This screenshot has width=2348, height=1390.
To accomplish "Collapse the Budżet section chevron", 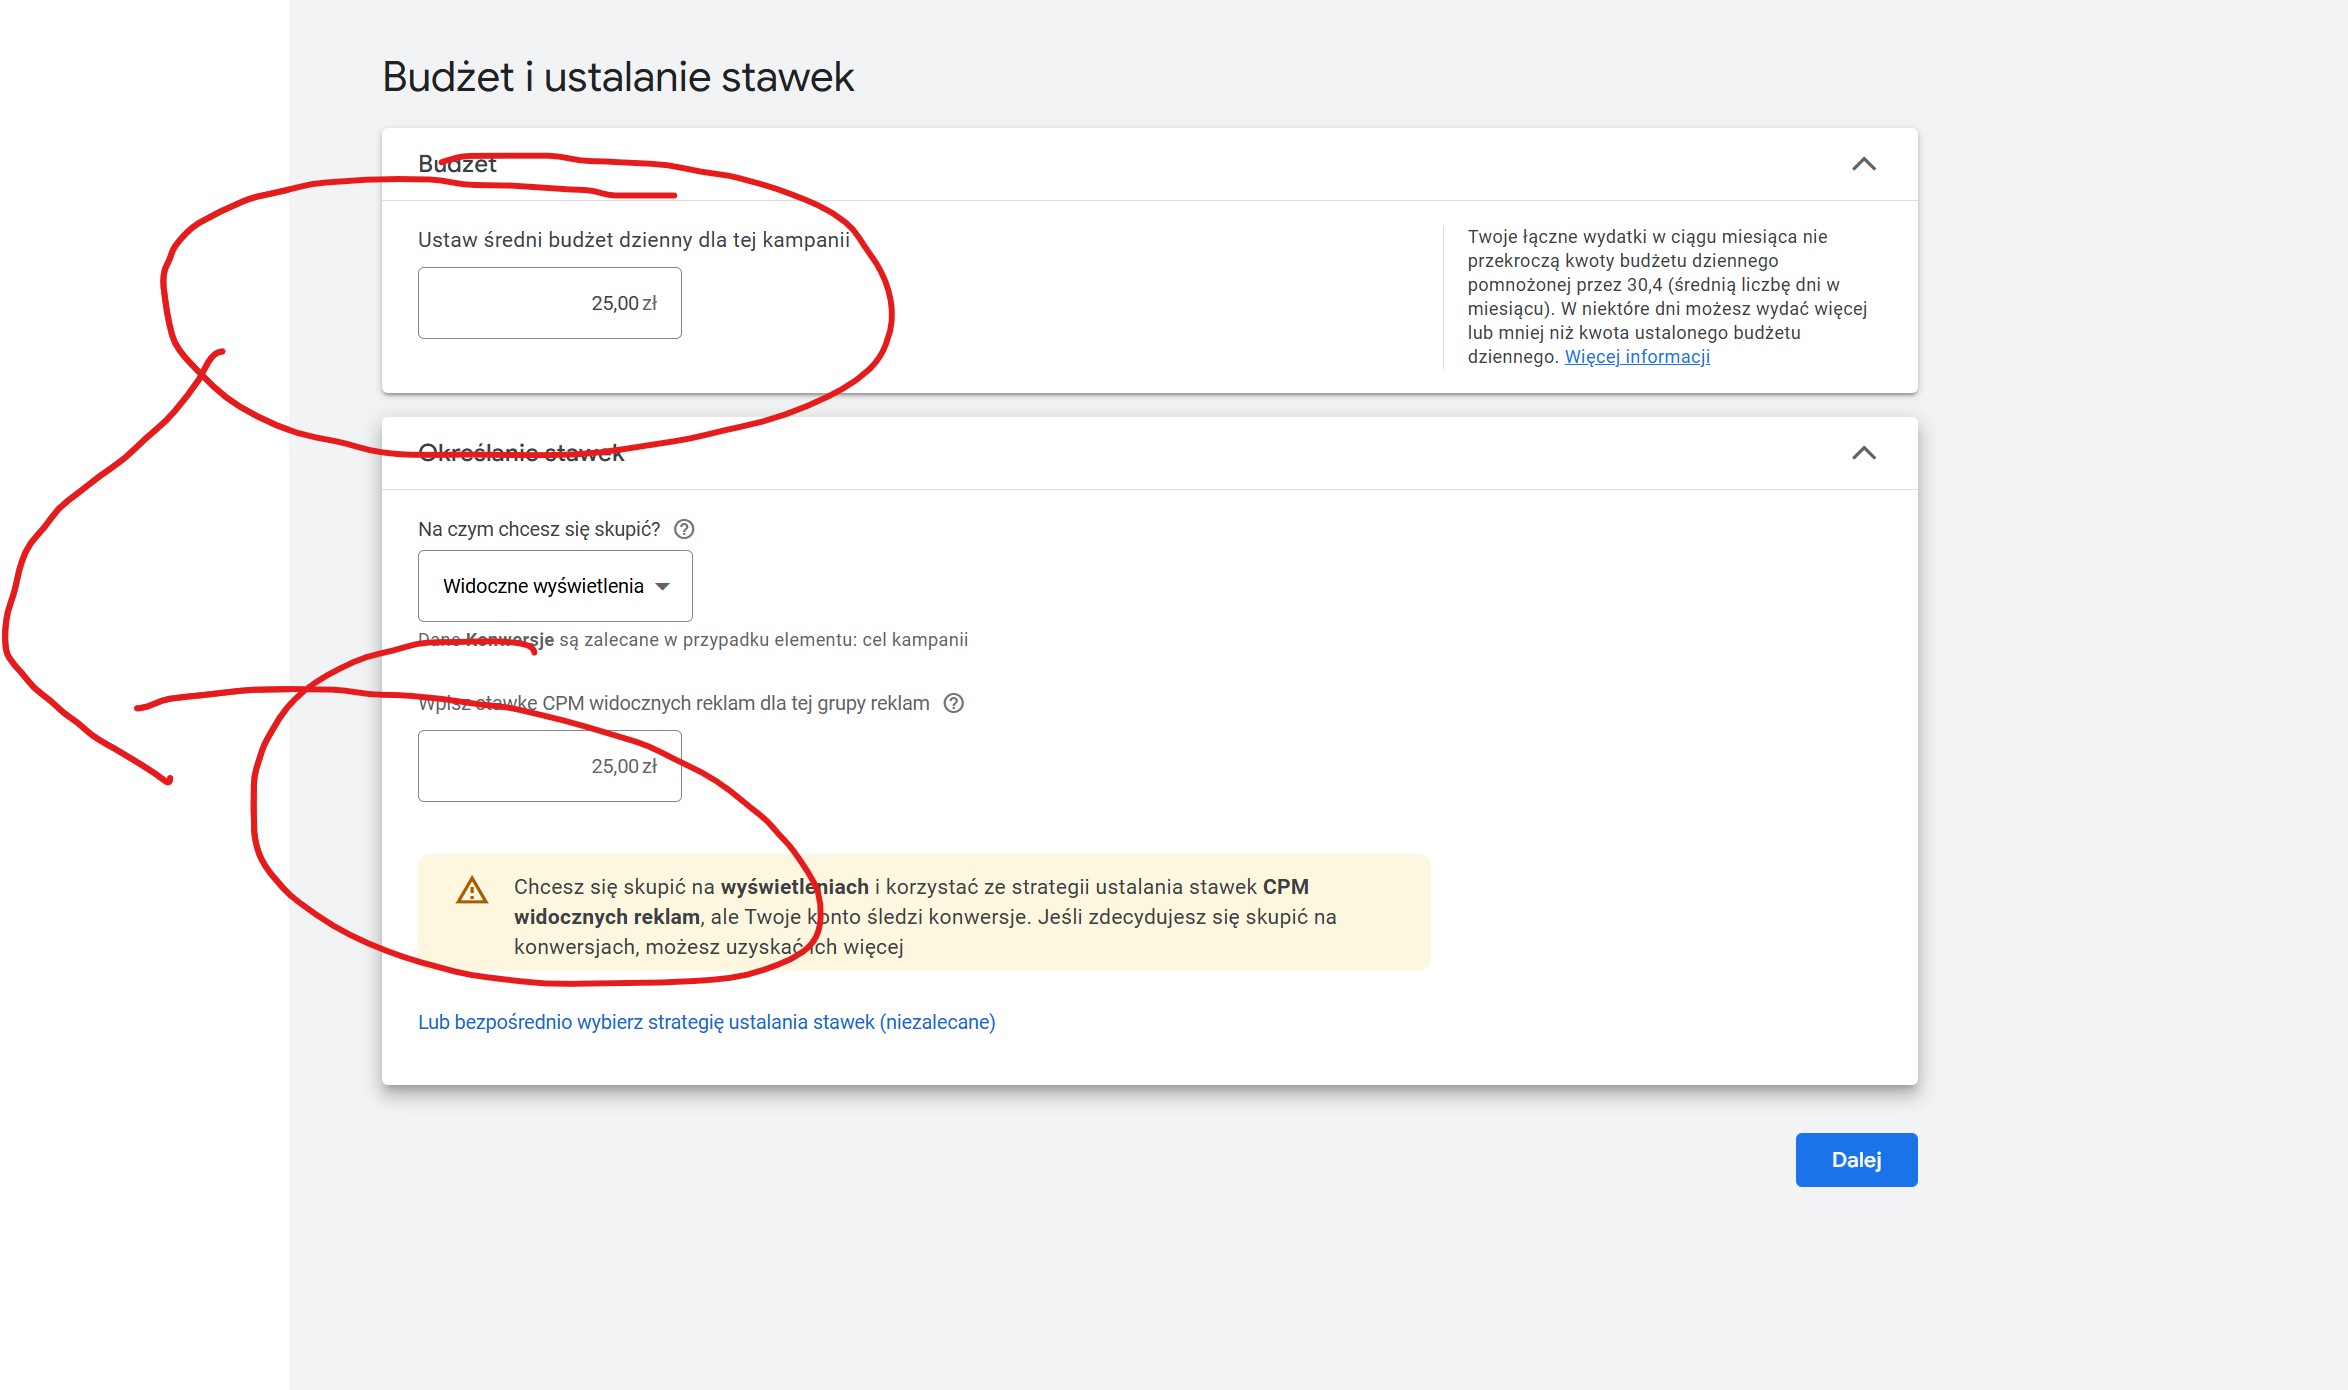I will point(1863,164).
